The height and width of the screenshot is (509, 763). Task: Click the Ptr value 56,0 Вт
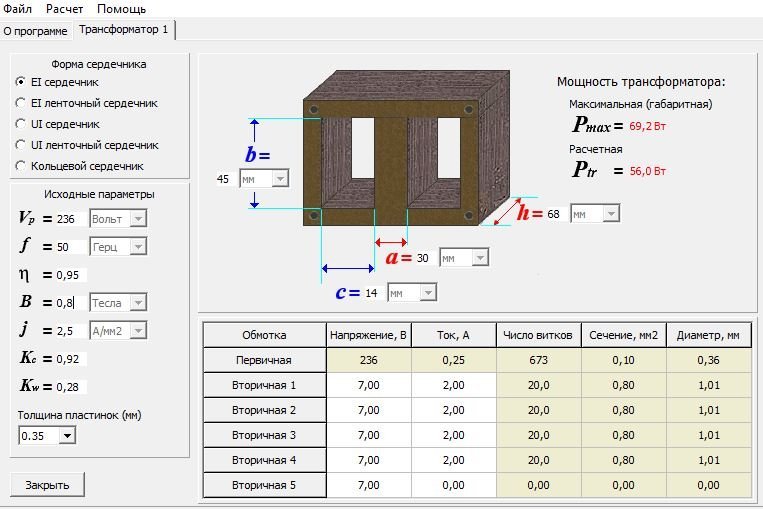(x=647, y=171)
